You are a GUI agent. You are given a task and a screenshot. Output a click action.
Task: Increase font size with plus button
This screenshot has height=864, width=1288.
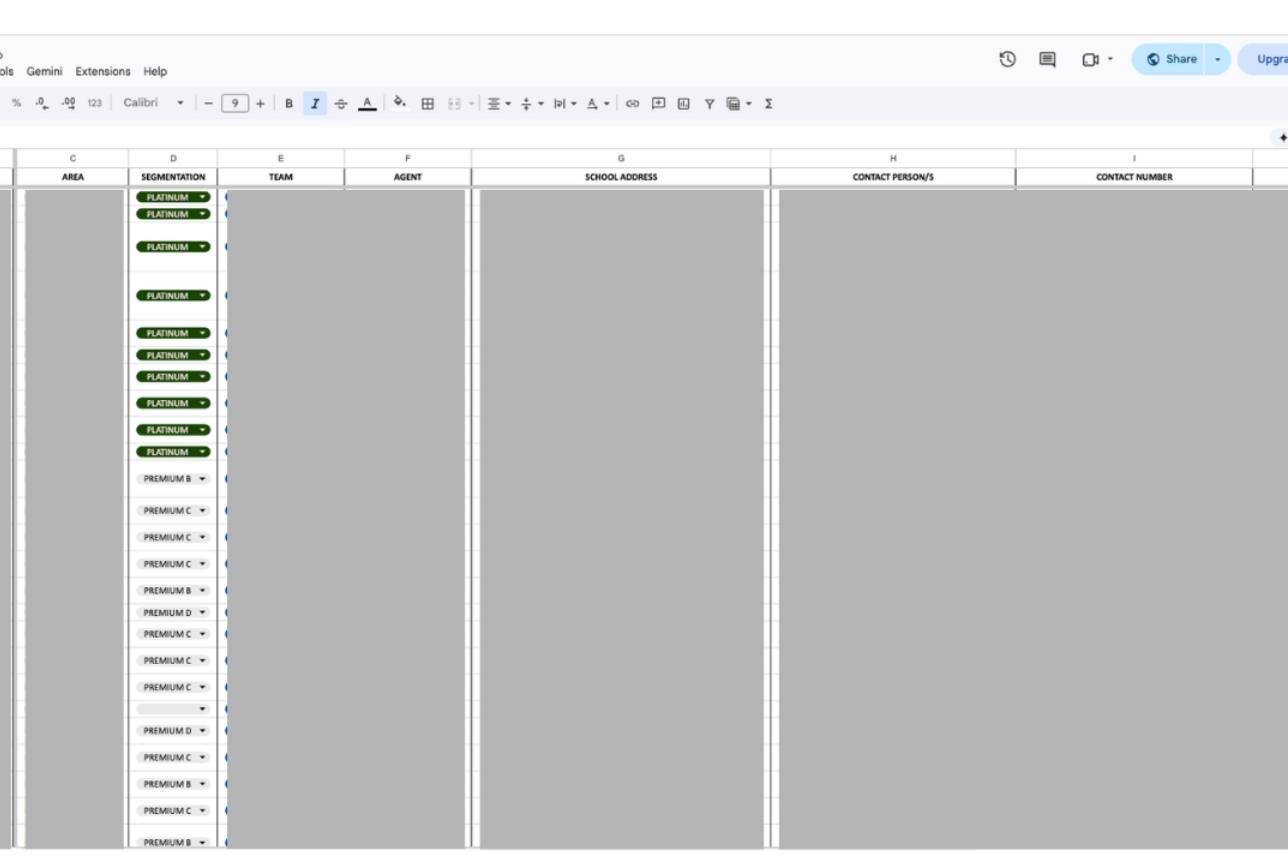(x=260, y=103)
